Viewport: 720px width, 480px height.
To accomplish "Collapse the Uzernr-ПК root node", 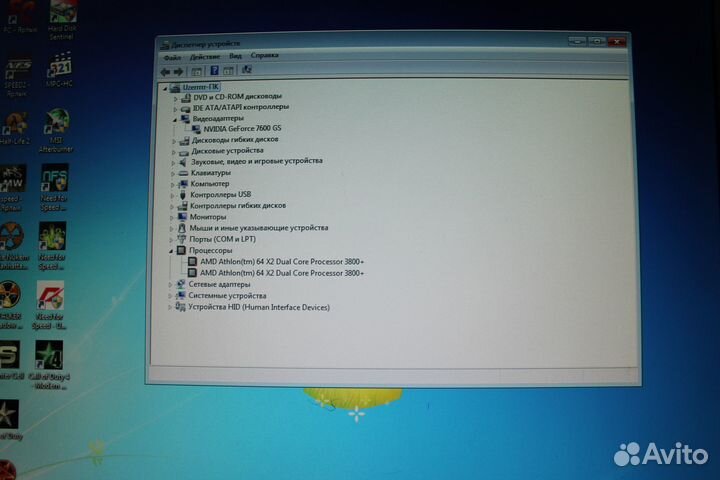I will click(166, 89).
